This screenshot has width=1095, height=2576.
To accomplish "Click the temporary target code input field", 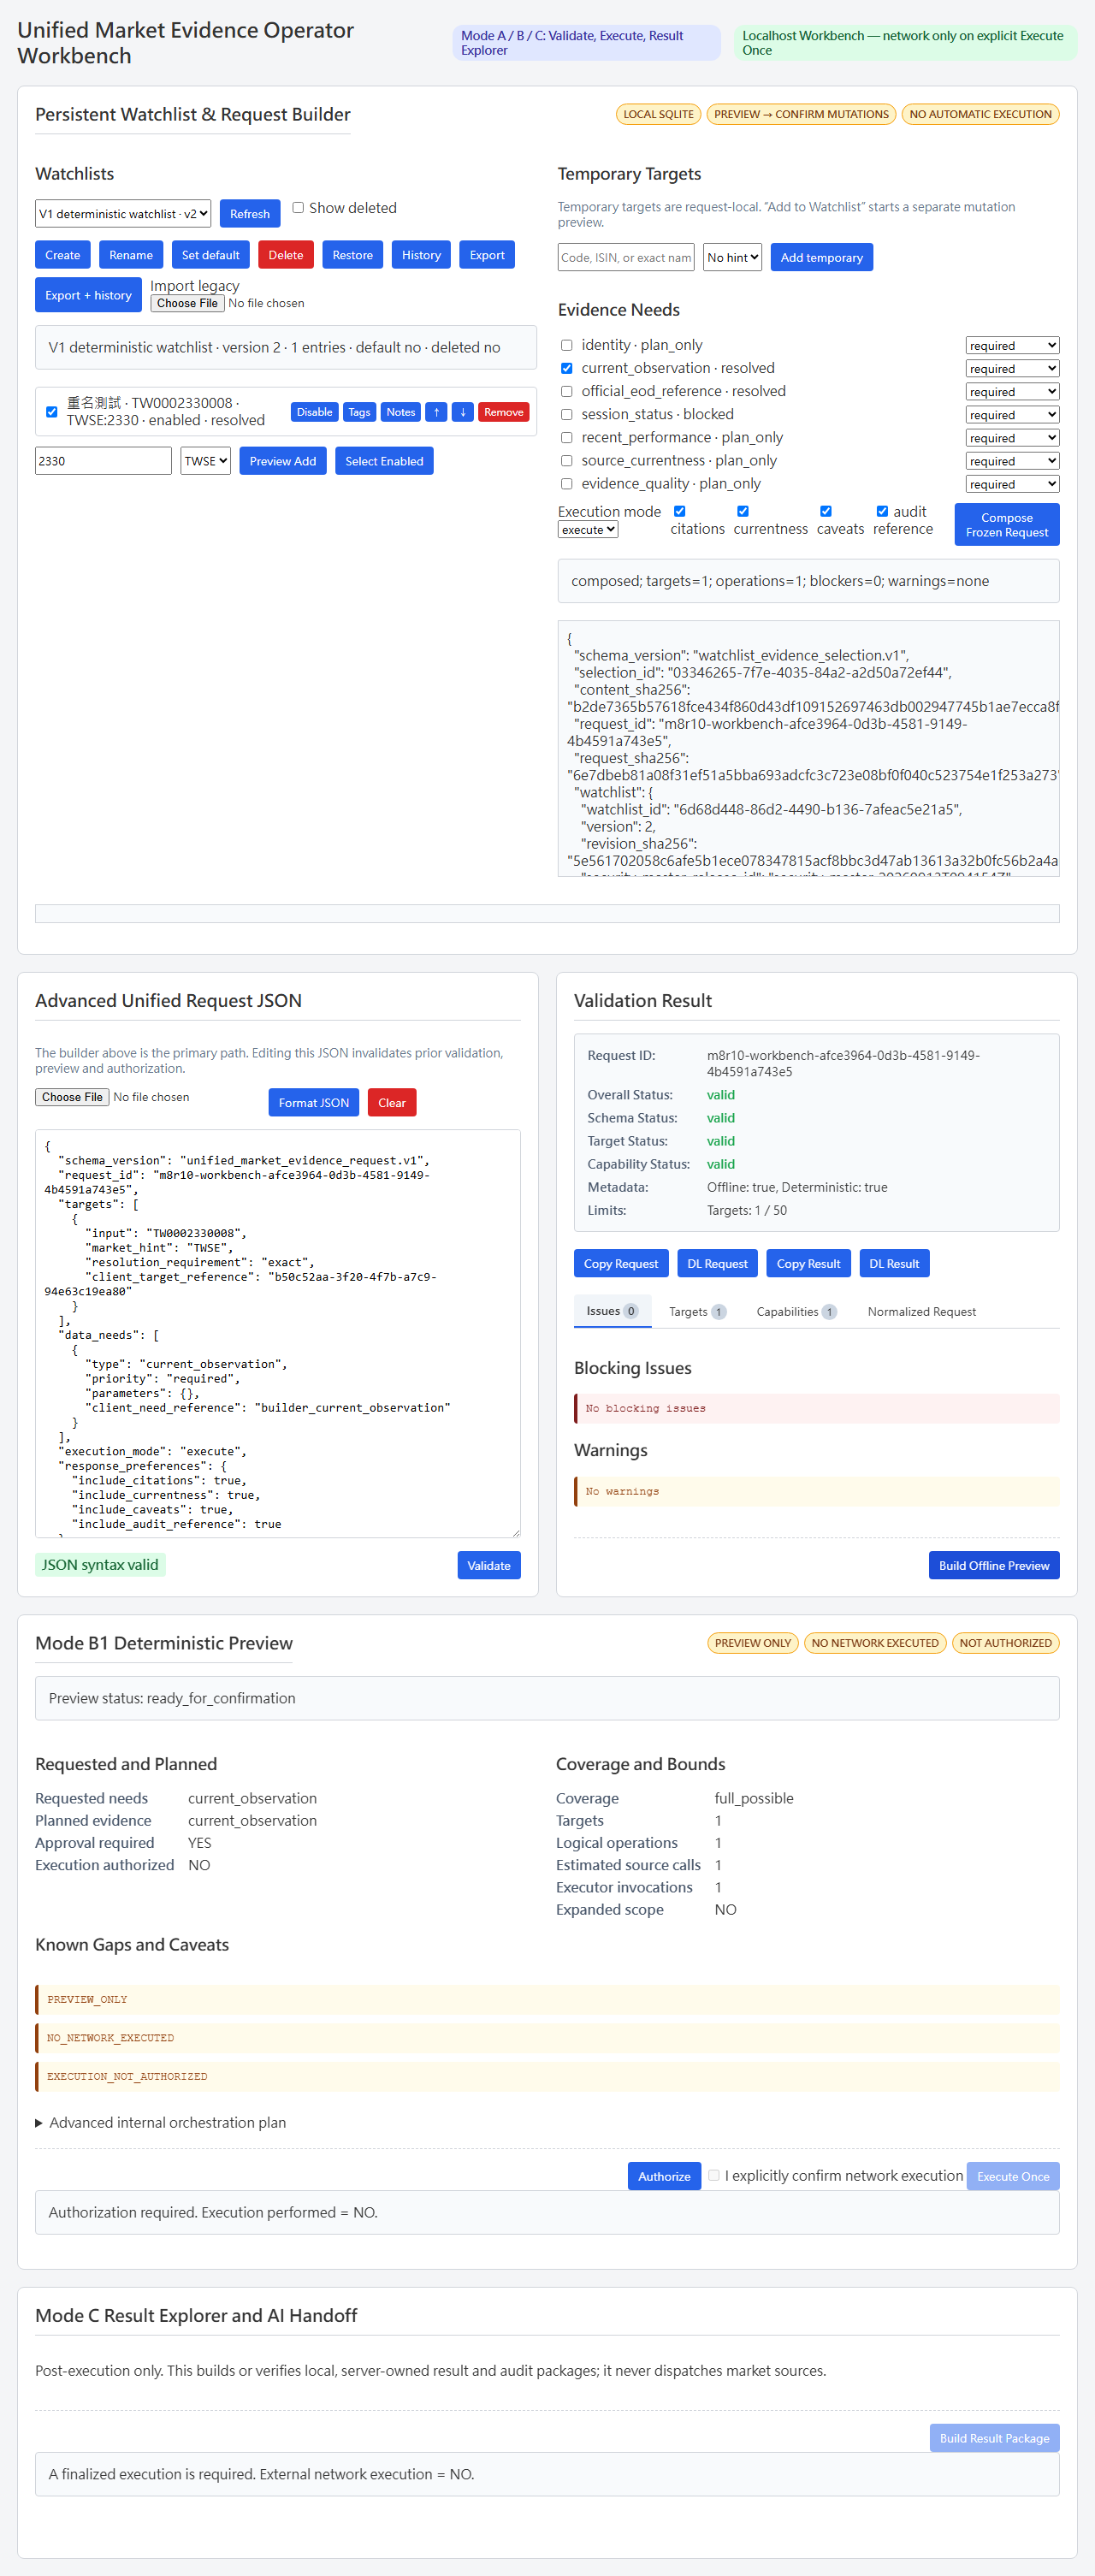I will click(x=626, y=257).
